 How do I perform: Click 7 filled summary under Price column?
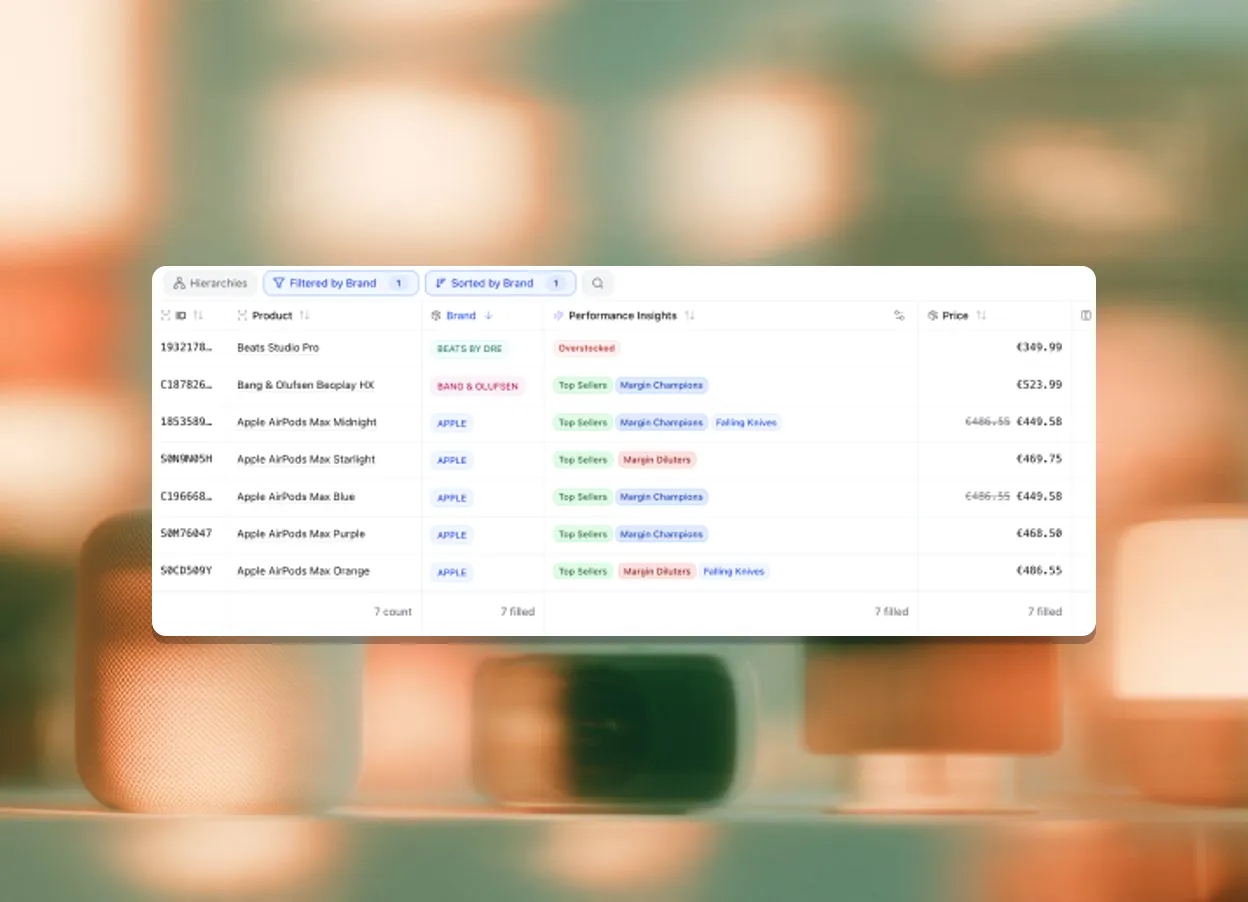(1045, 611)
